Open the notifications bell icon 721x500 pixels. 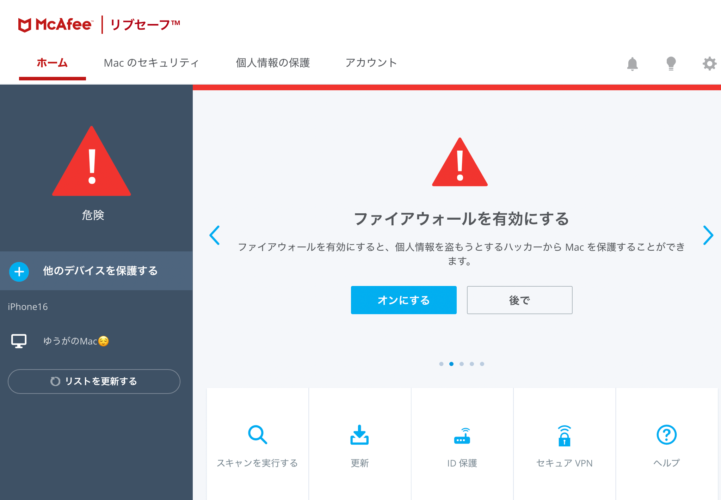(632, 63)
